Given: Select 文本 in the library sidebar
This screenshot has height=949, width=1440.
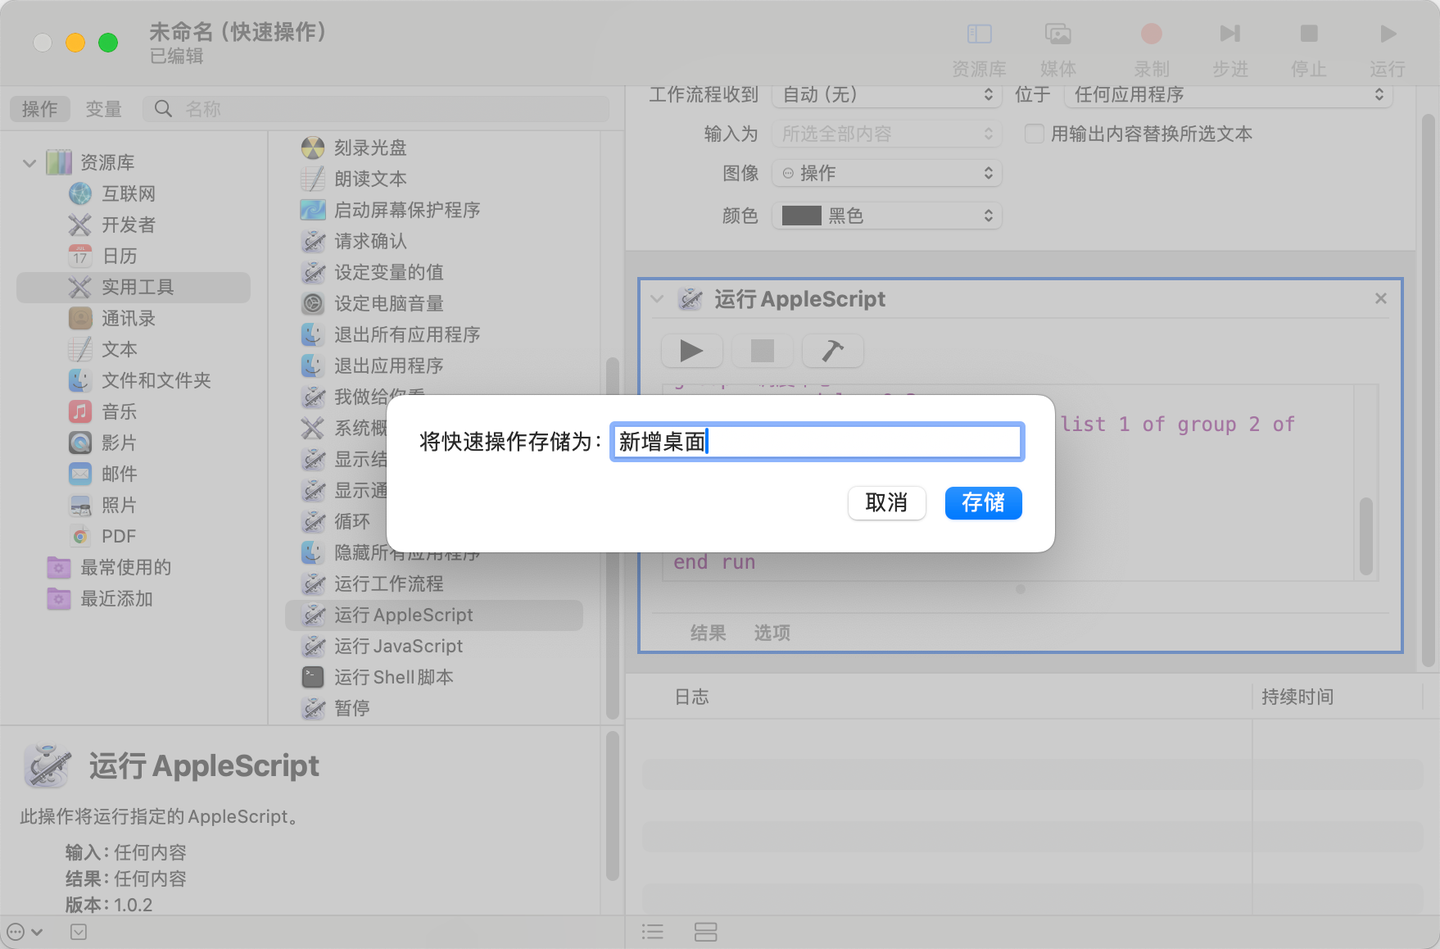Looking at the screenshot, I should point(119,349).
